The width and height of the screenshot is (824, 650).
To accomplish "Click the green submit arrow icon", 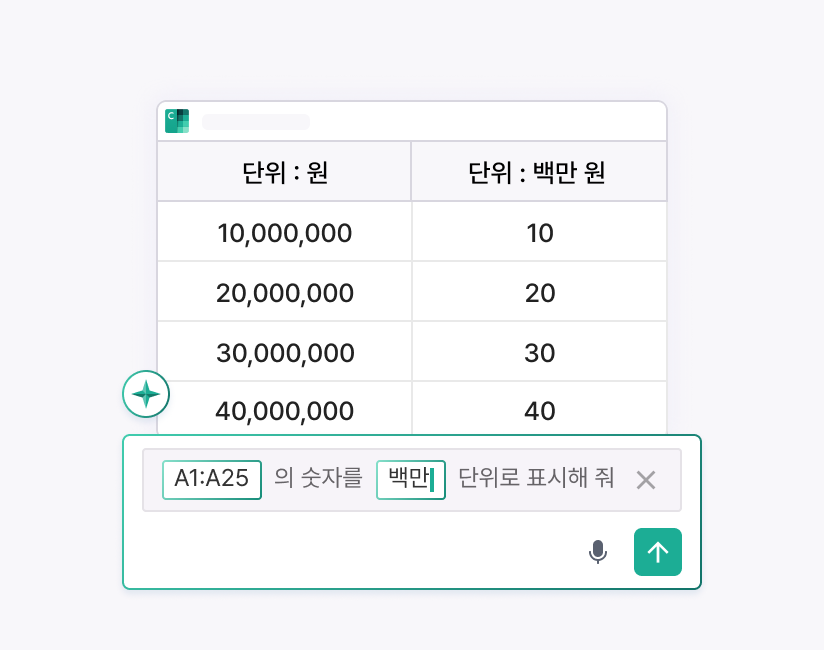I will 658,552.
